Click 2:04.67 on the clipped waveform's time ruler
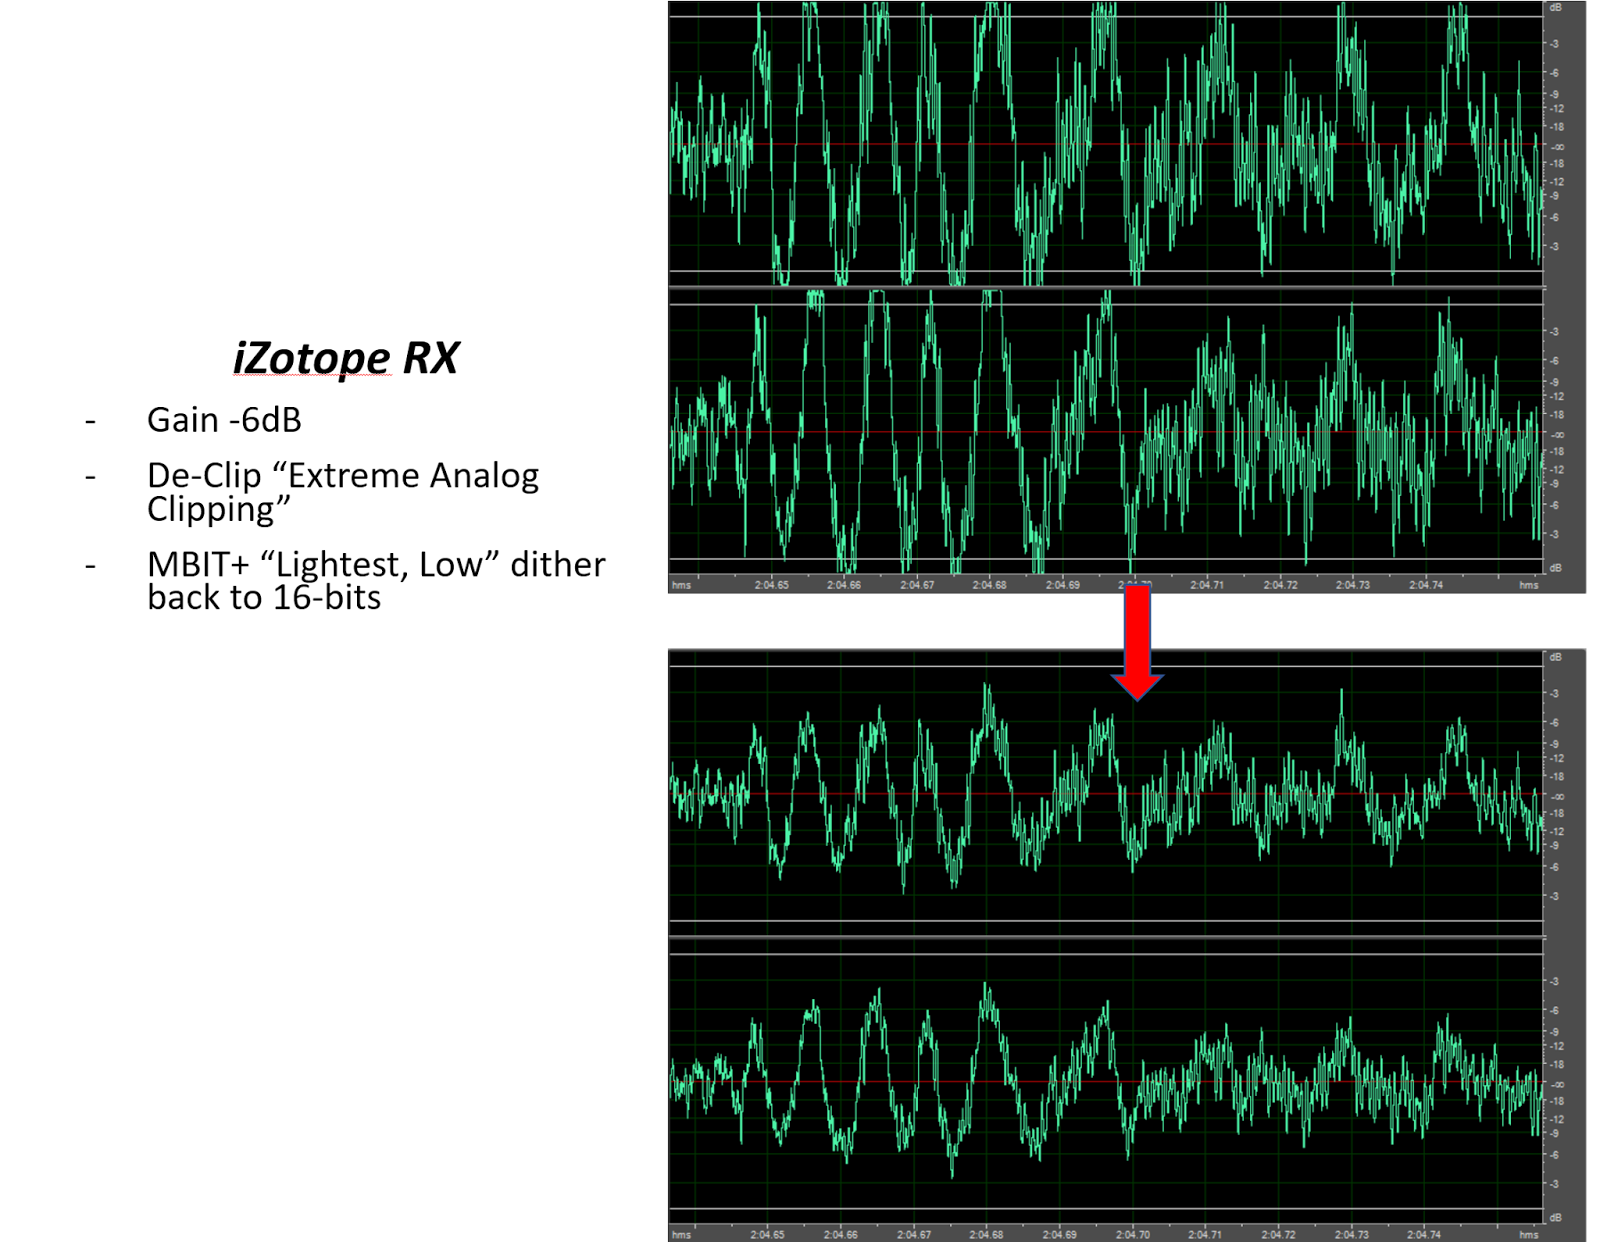The height and width of the screenshot is (1242, 1600). [x=917, y=585]
